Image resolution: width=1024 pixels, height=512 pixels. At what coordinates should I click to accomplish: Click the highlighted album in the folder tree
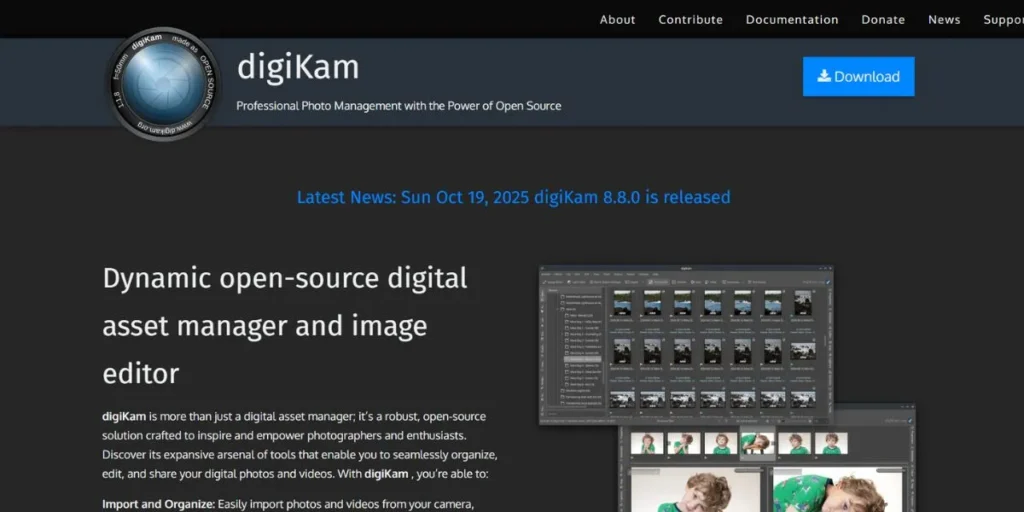pyautogui.click(x=582, y=358)
